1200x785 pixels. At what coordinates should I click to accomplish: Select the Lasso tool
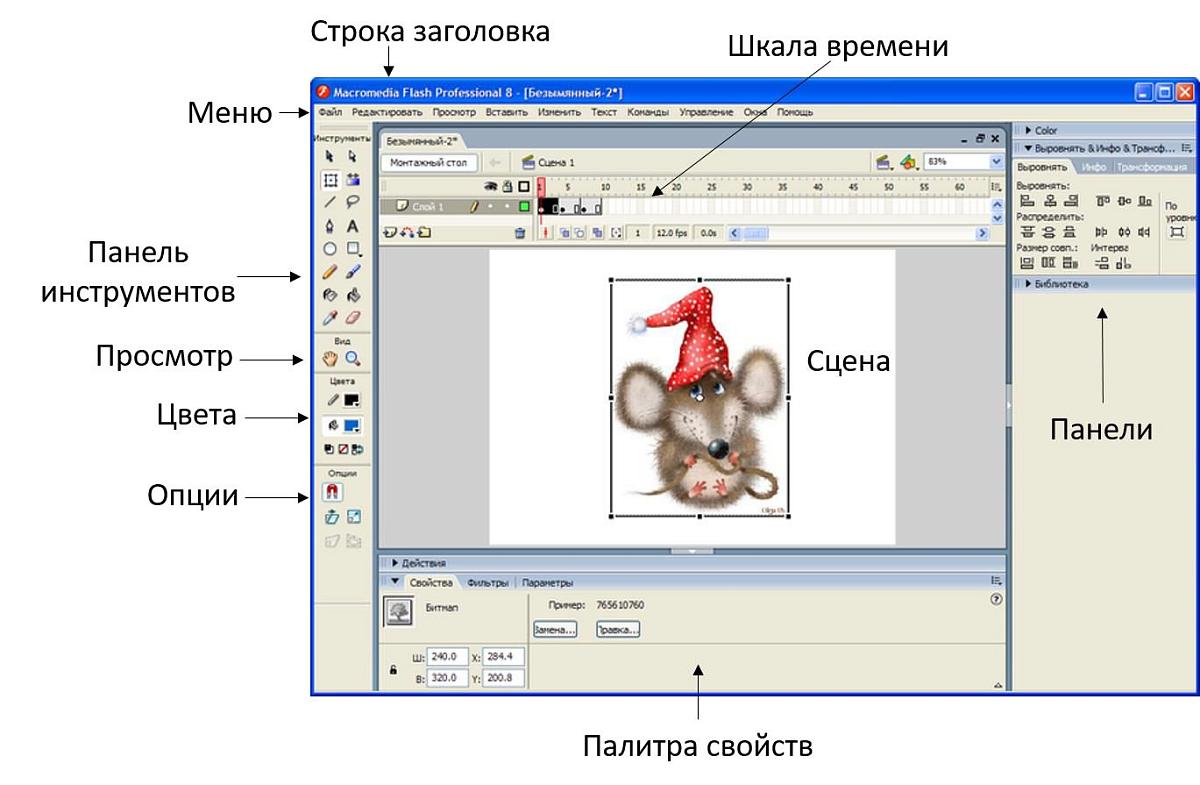coord(352,203)
